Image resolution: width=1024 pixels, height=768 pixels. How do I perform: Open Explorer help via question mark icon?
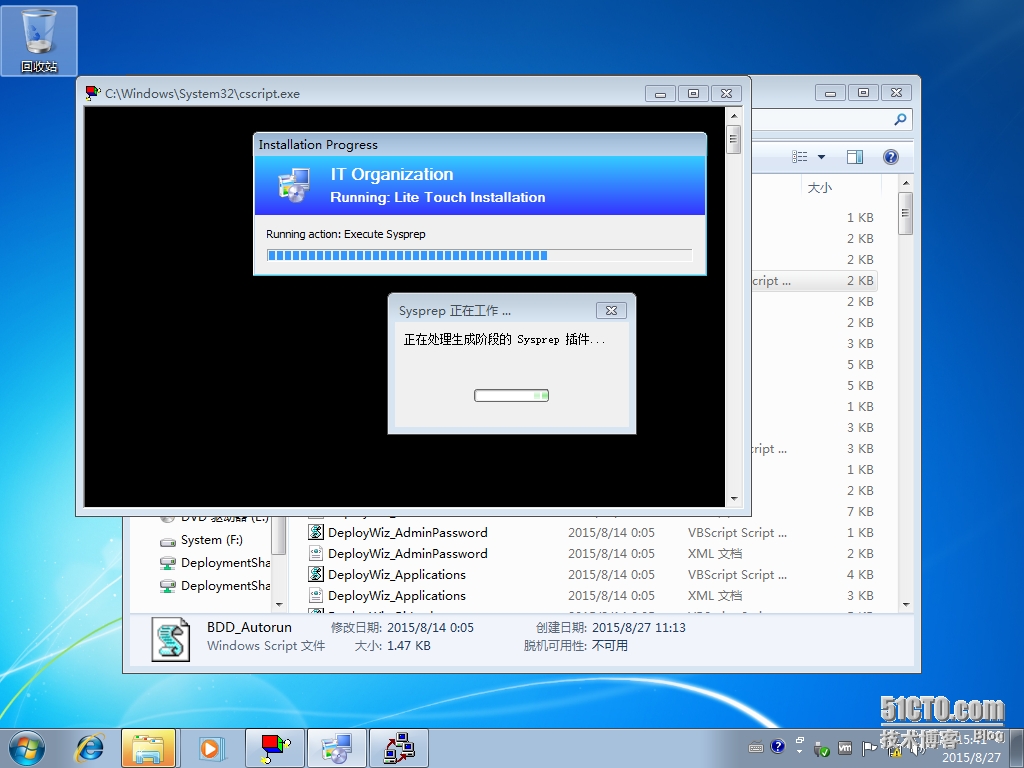[891, 157]
